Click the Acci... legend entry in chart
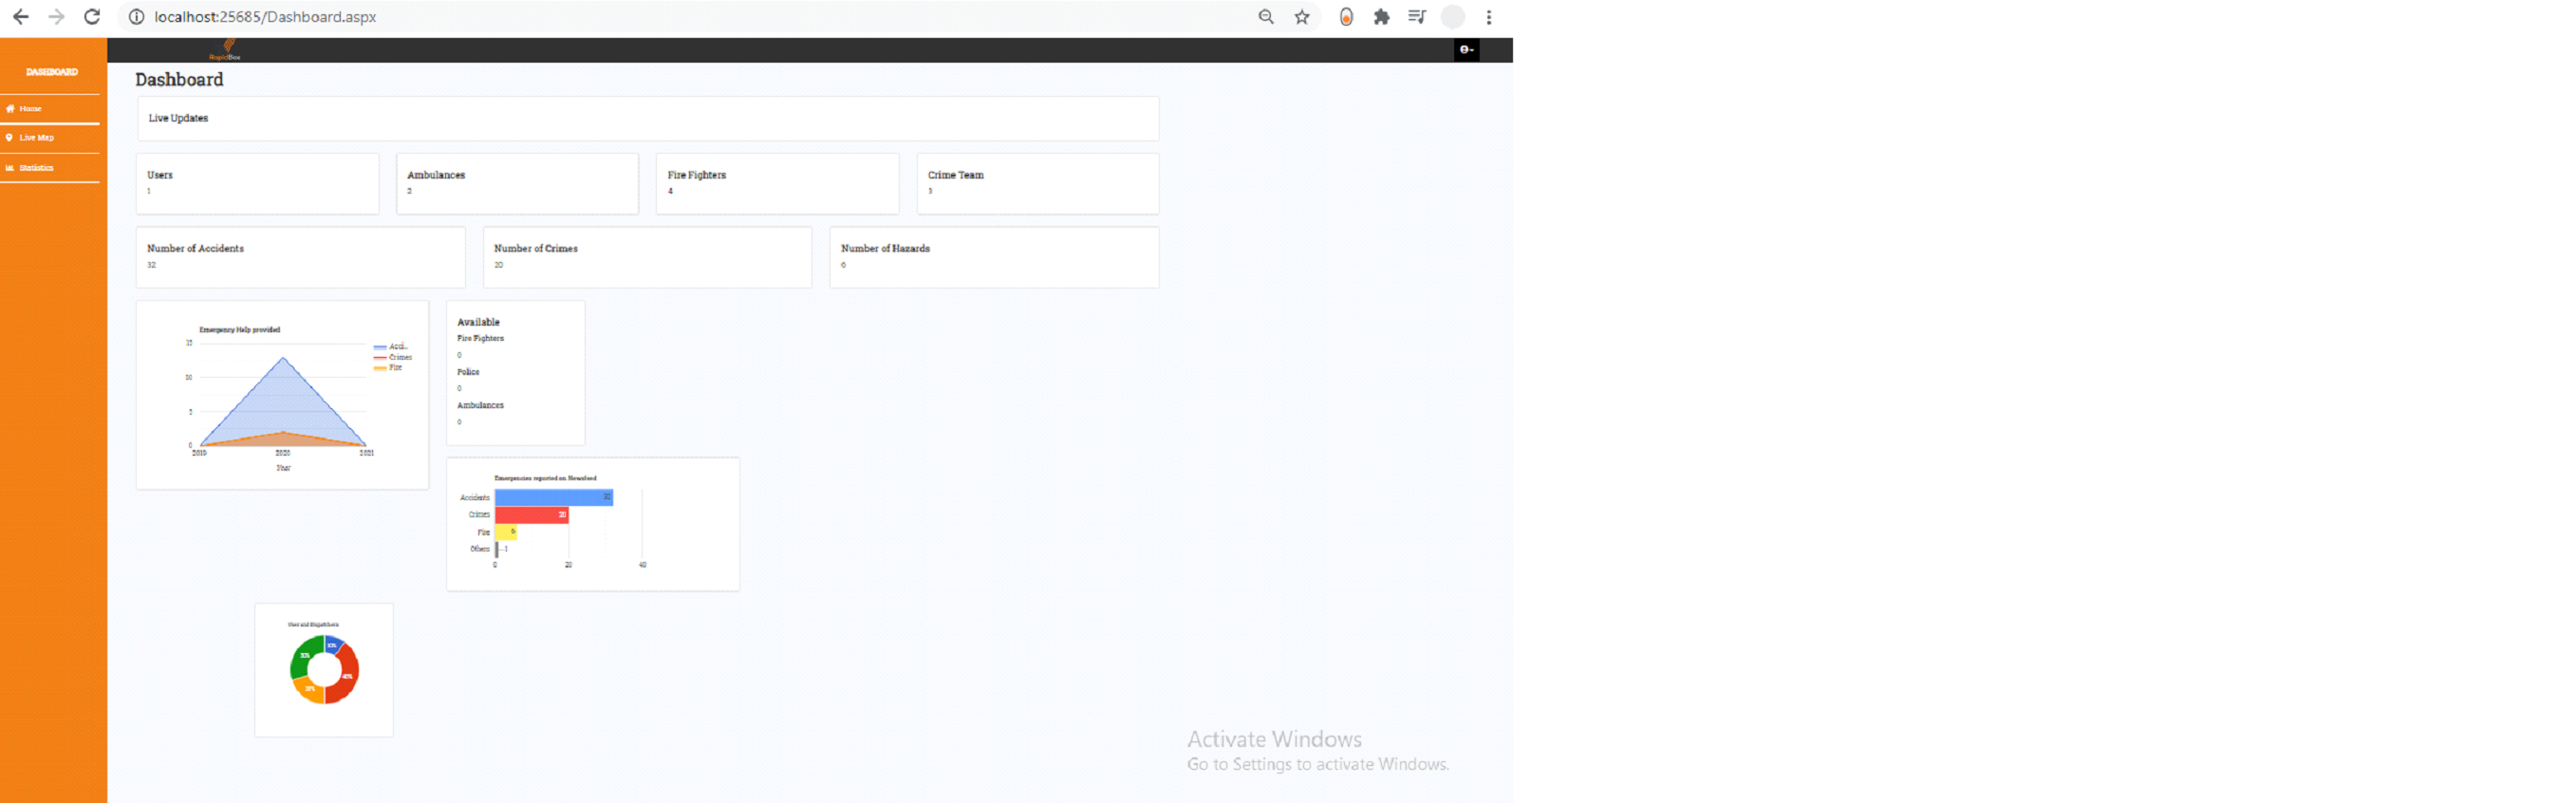Image resolution: width=2576 pixels, height=803 pixels. (x=391, y=347)
